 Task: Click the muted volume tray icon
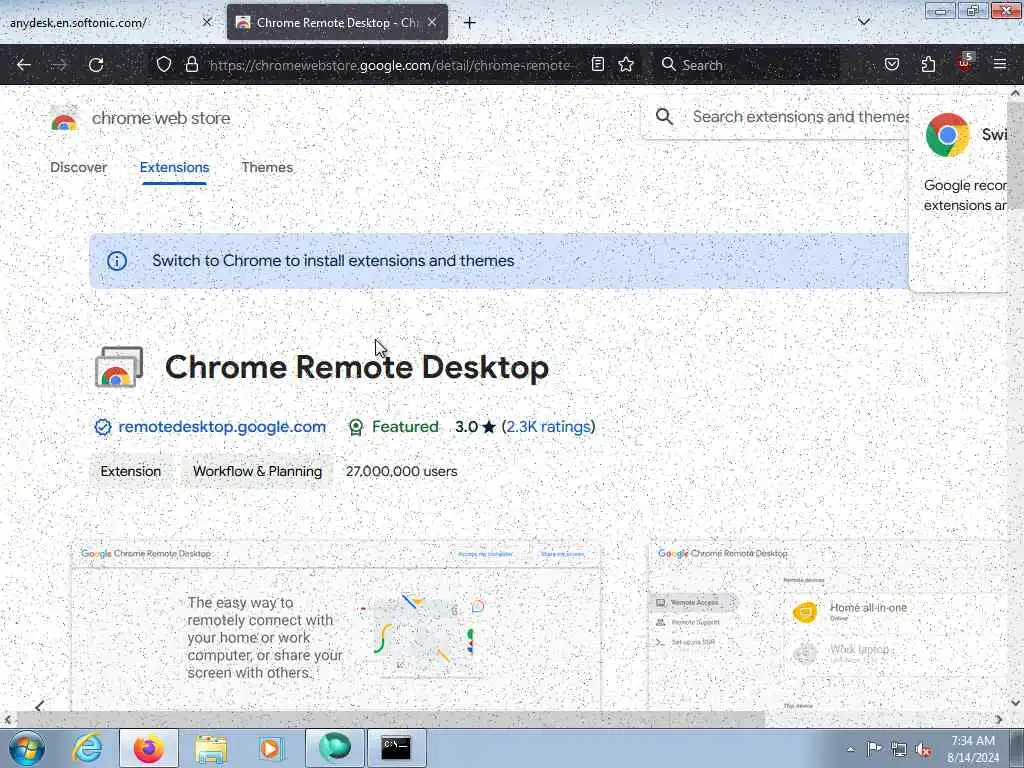[x=923, y=750]
